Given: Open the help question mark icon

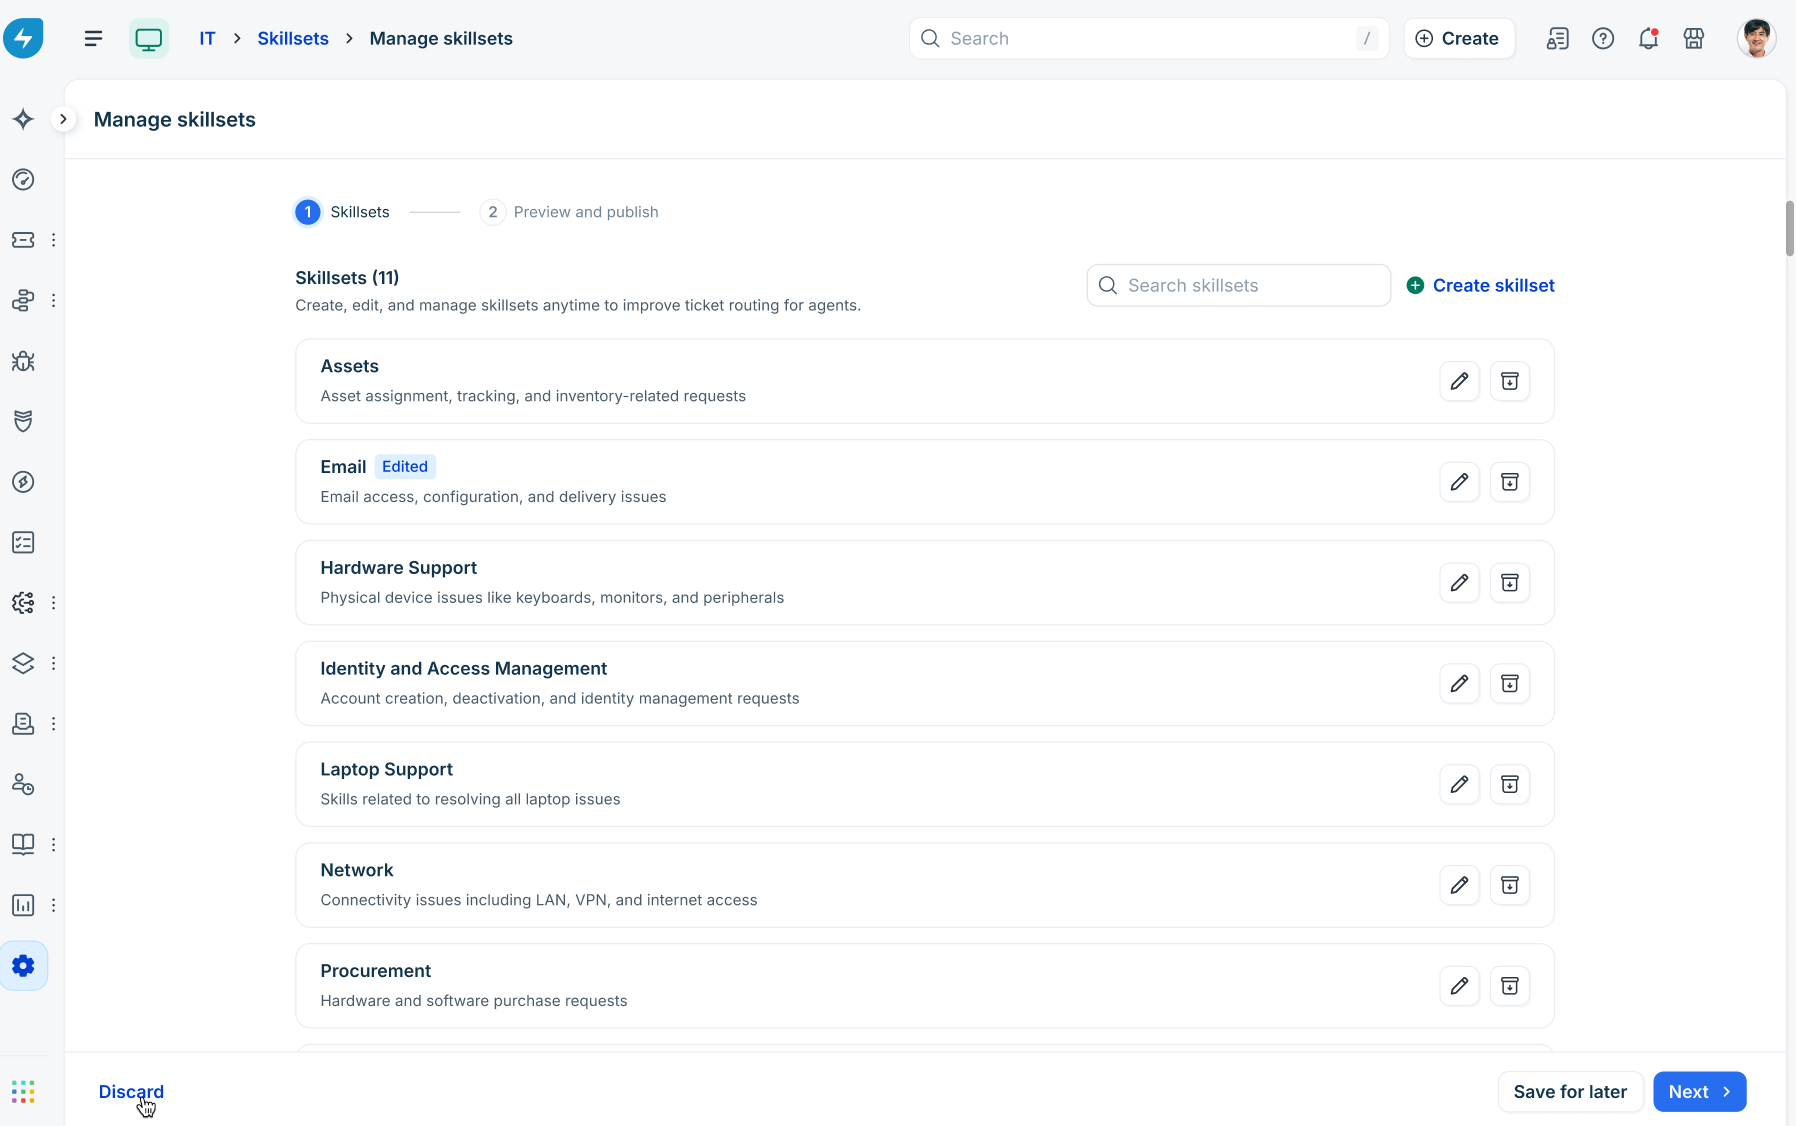Looking at the screenshot, I should (x=1603, y=38).
